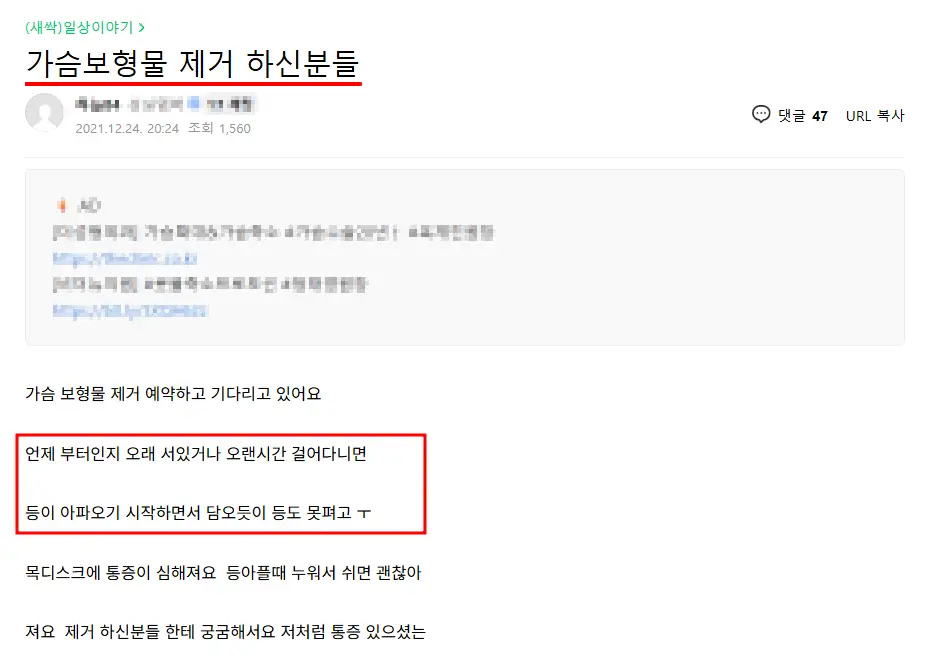Open the second blurred ad headline
Viewport: 932px width, 664px height.
pos(210,285)
